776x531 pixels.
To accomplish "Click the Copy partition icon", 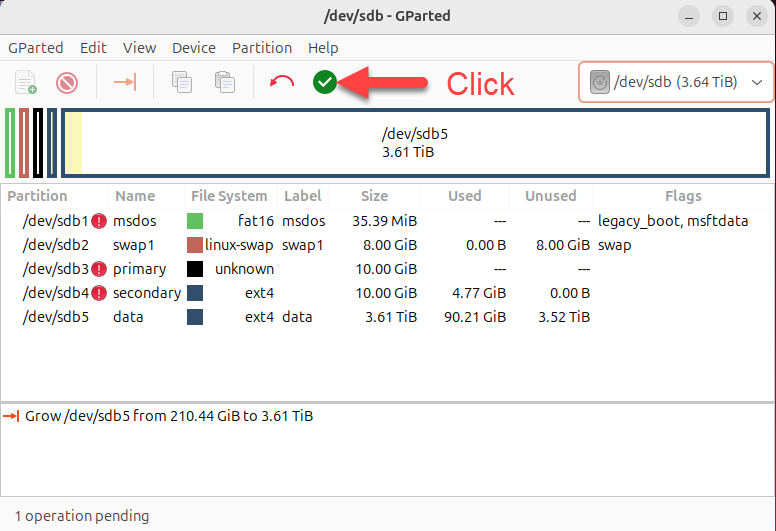I will pos(182,82).
